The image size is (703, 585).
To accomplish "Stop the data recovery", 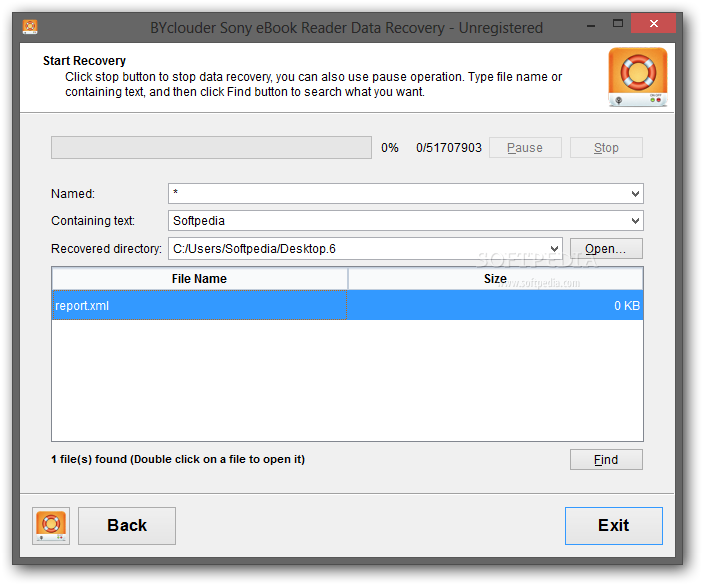I will click(x=606, y=147).
